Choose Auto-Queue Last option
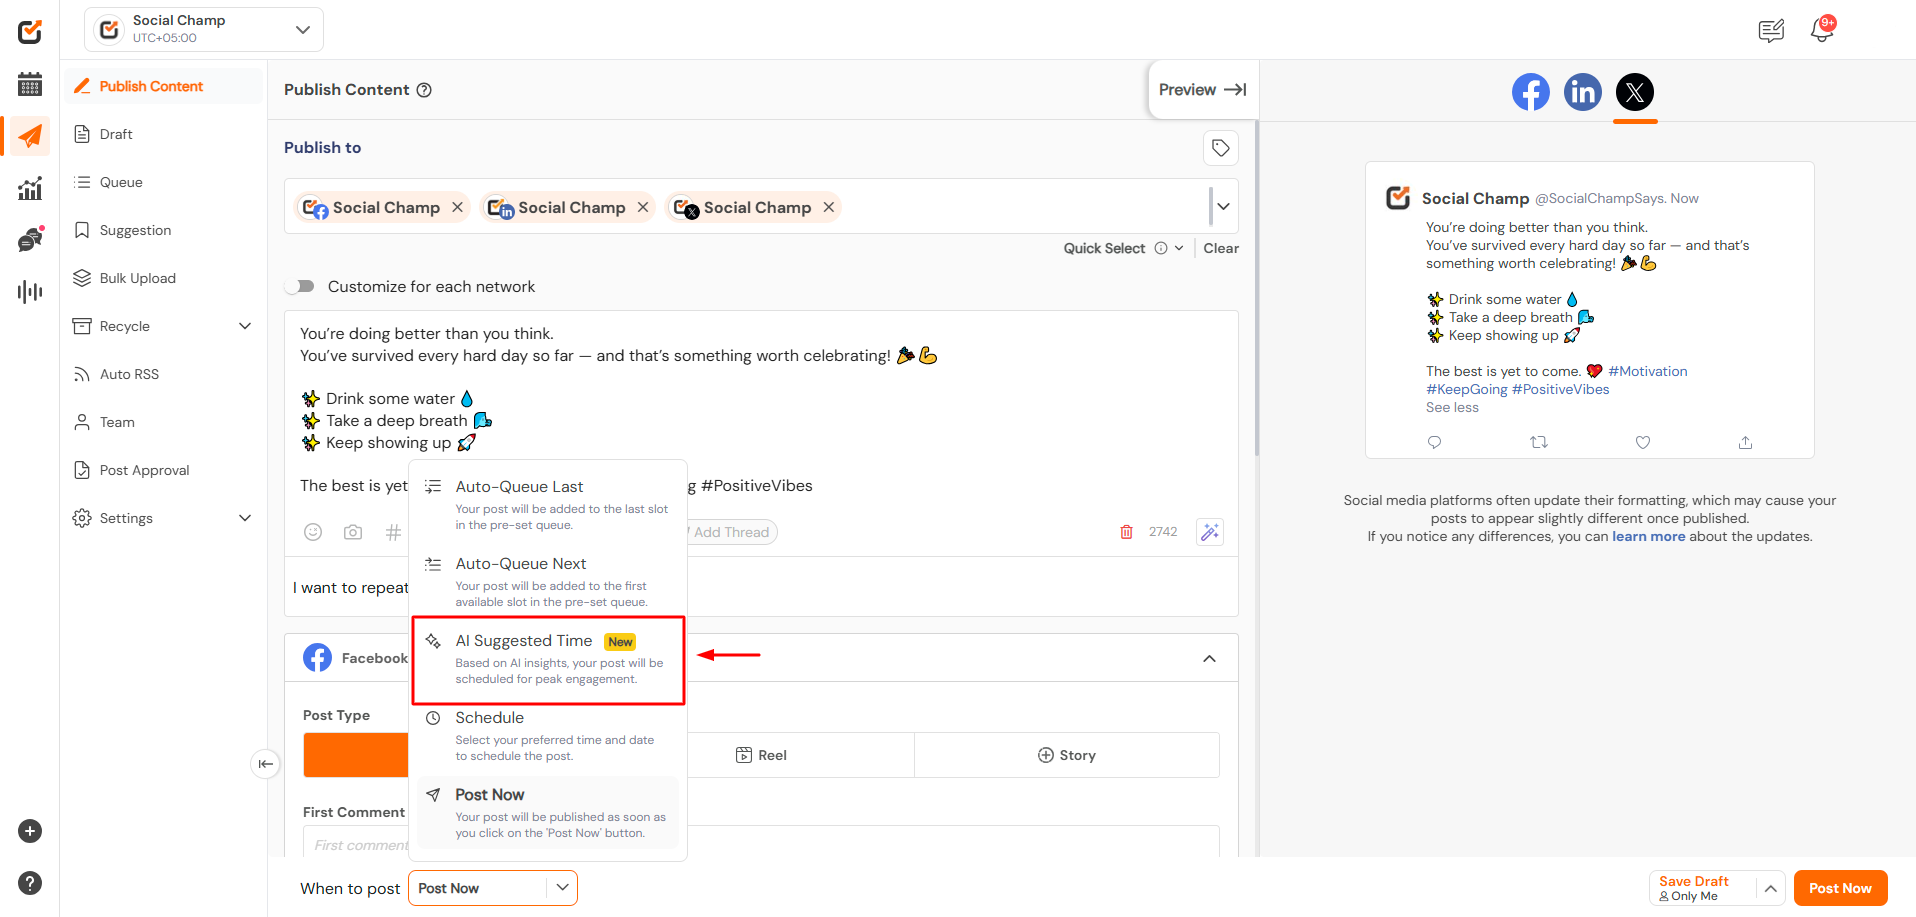The image size is (1916, 917). [548, 504]
